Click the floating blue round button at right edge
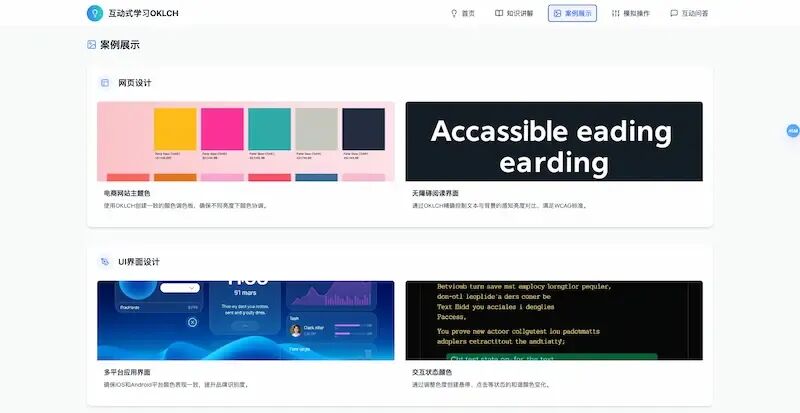This screenshot has height=413, width=800. pos(793,131)
